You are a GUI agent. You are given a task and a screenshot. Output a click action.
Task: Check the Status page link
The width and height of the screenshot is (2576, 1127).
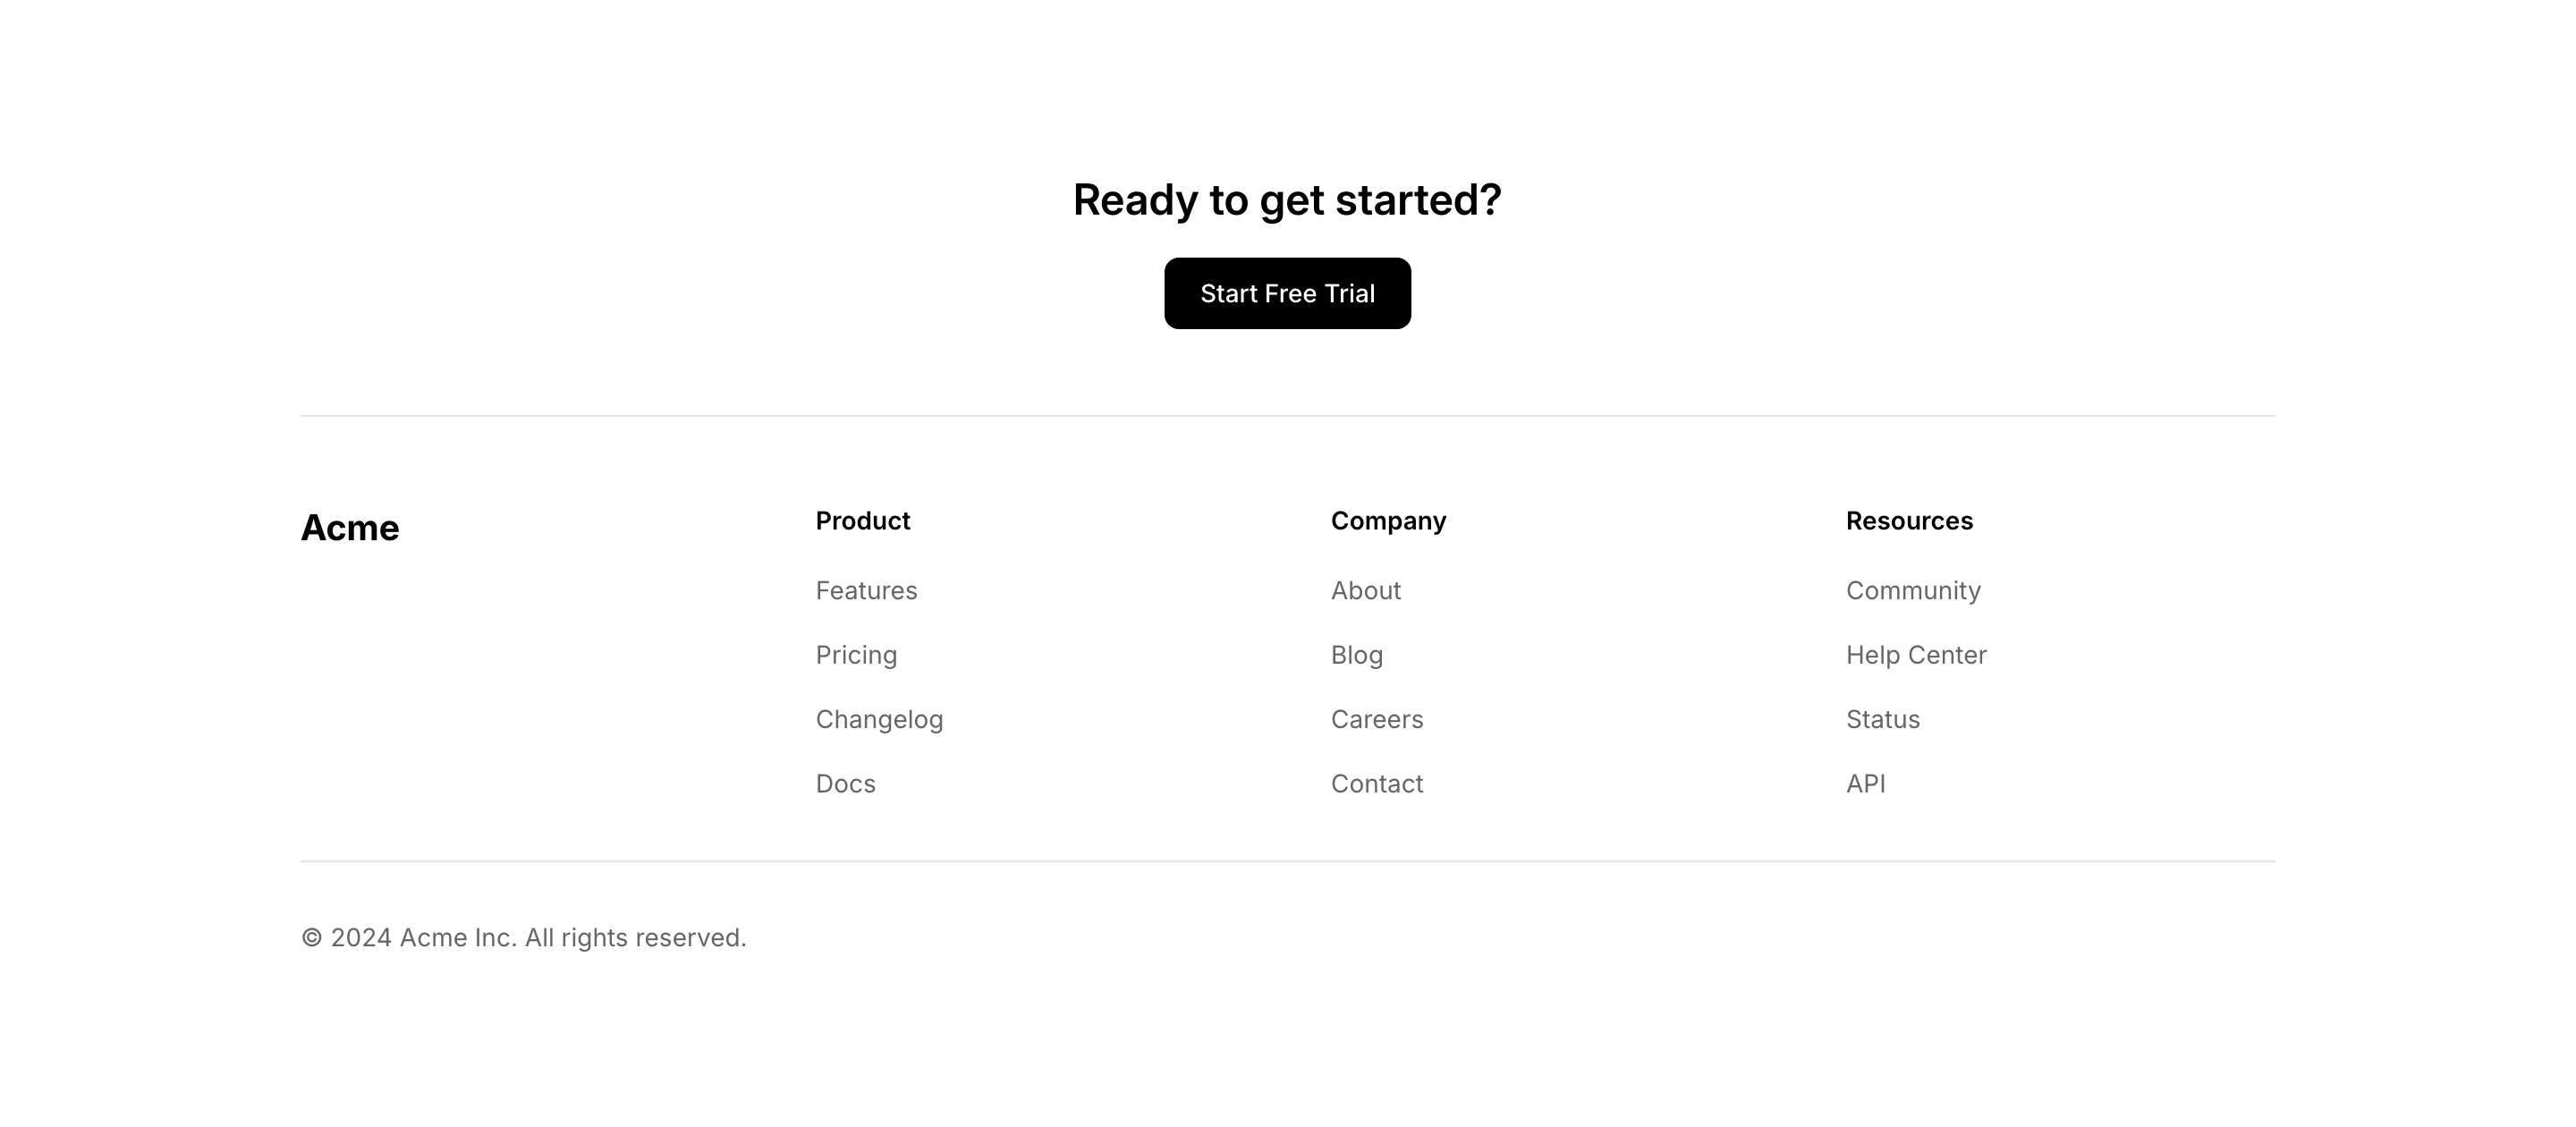(x=1882, y=720)
